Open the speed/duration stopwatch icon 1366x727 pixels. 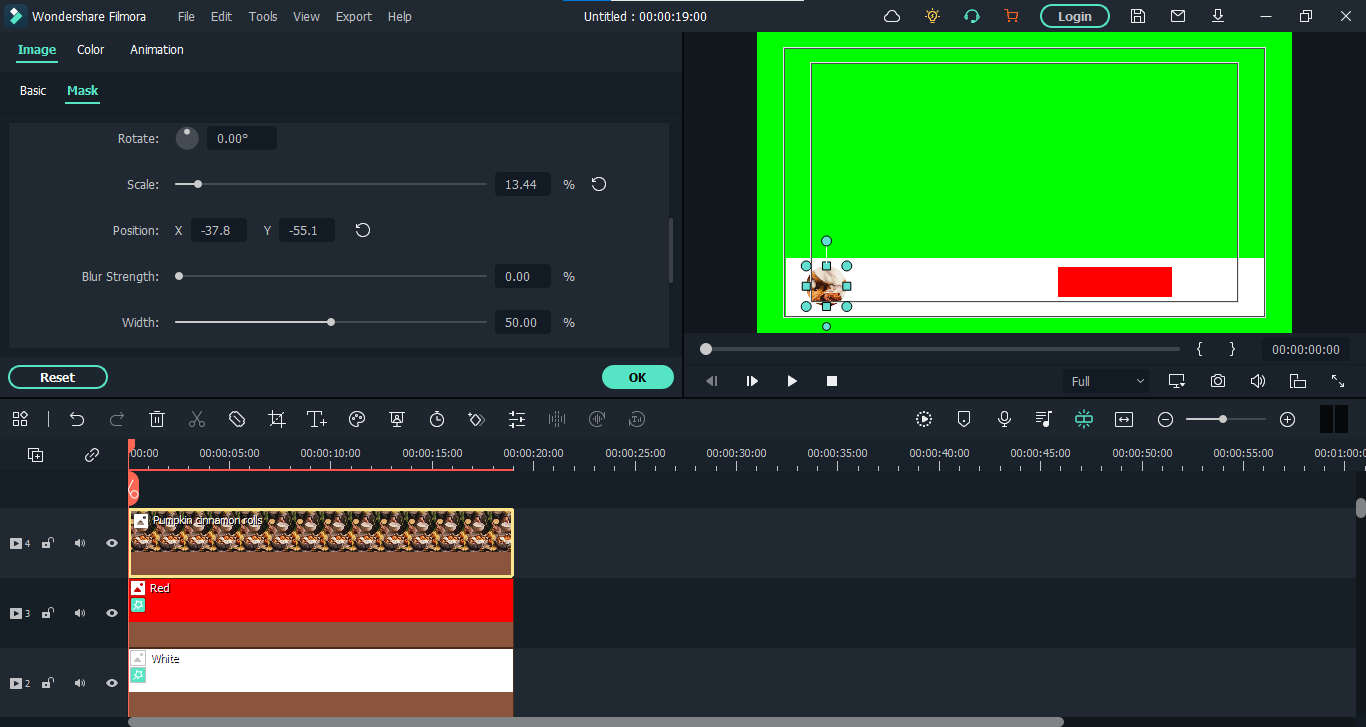coord(437,419)
